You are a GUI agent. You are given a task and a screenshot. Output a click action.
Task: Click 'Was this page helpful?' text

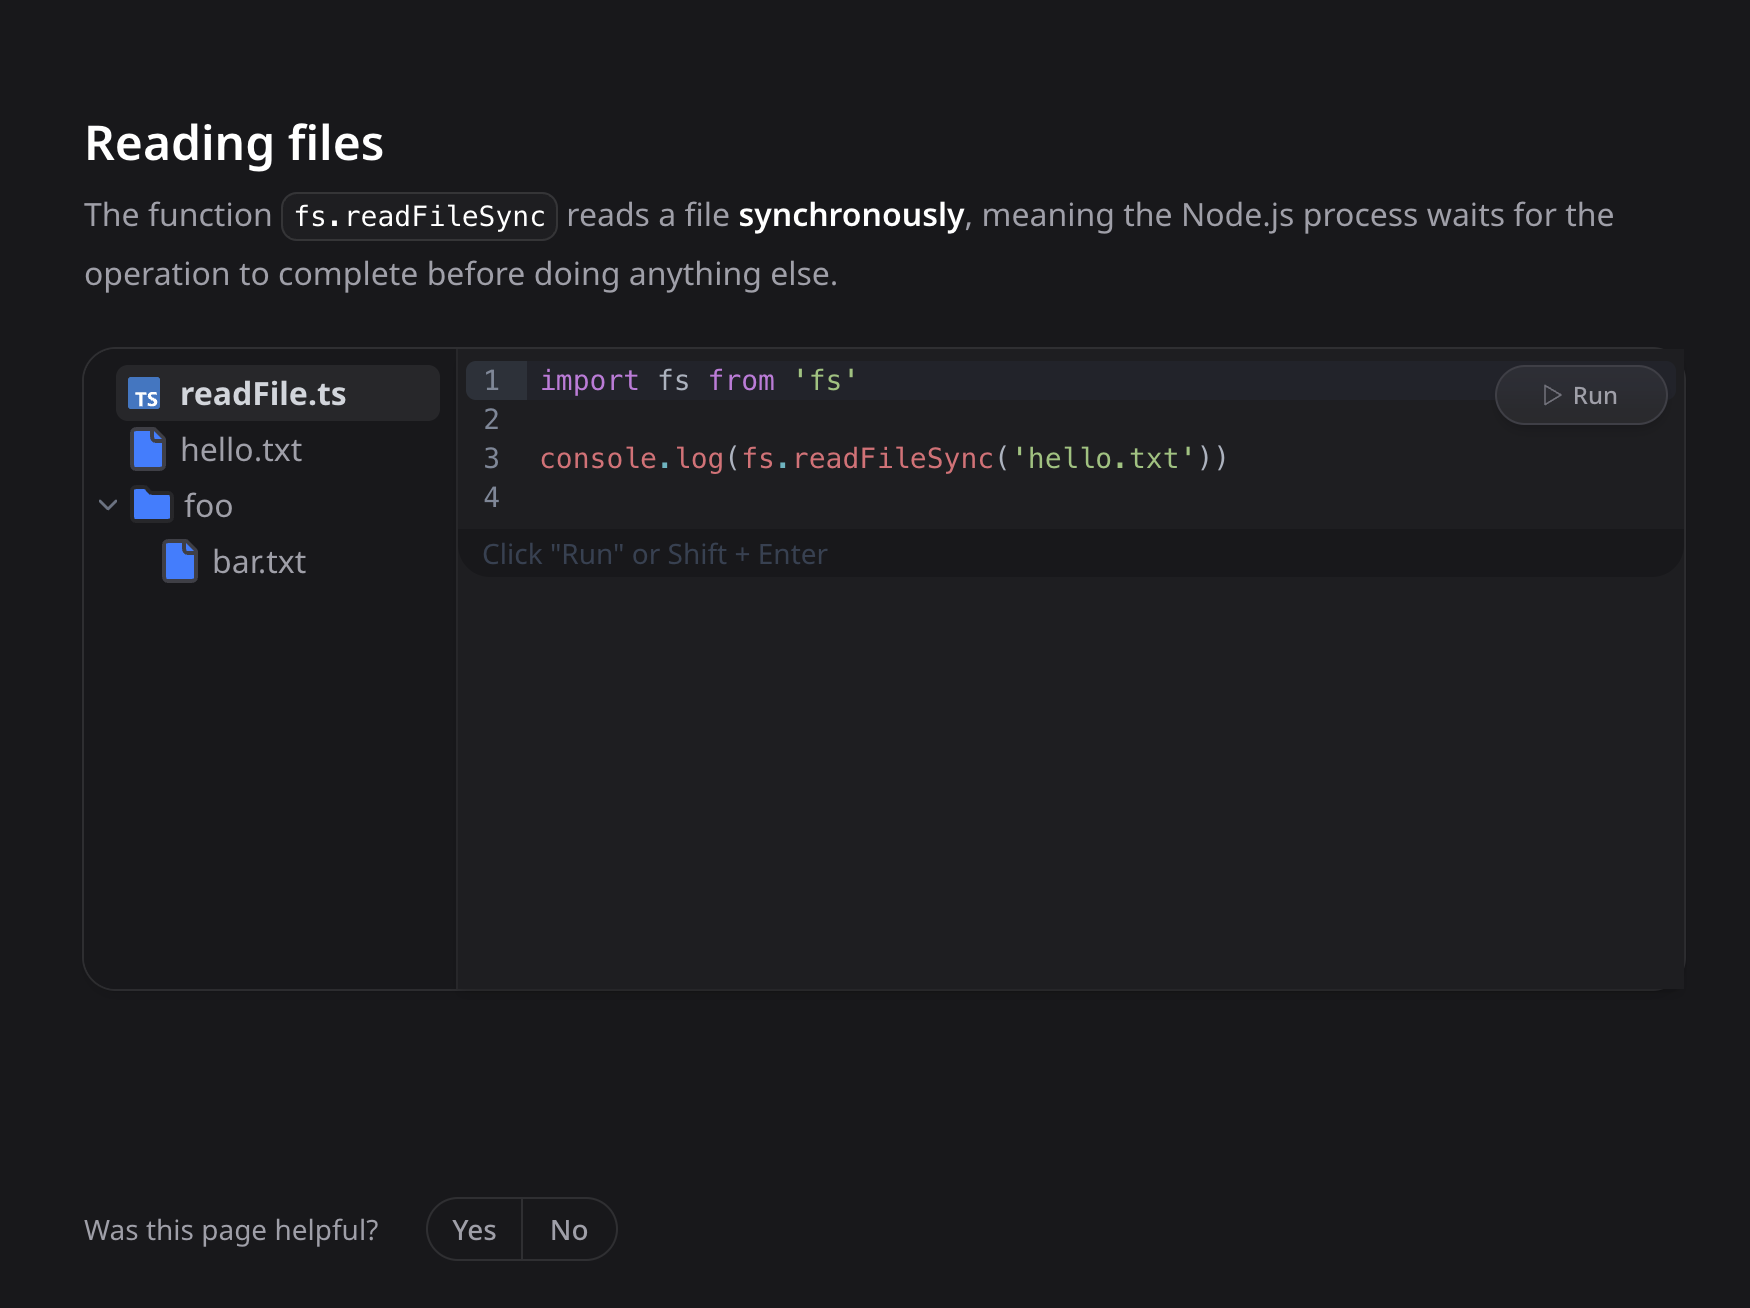231,1229
